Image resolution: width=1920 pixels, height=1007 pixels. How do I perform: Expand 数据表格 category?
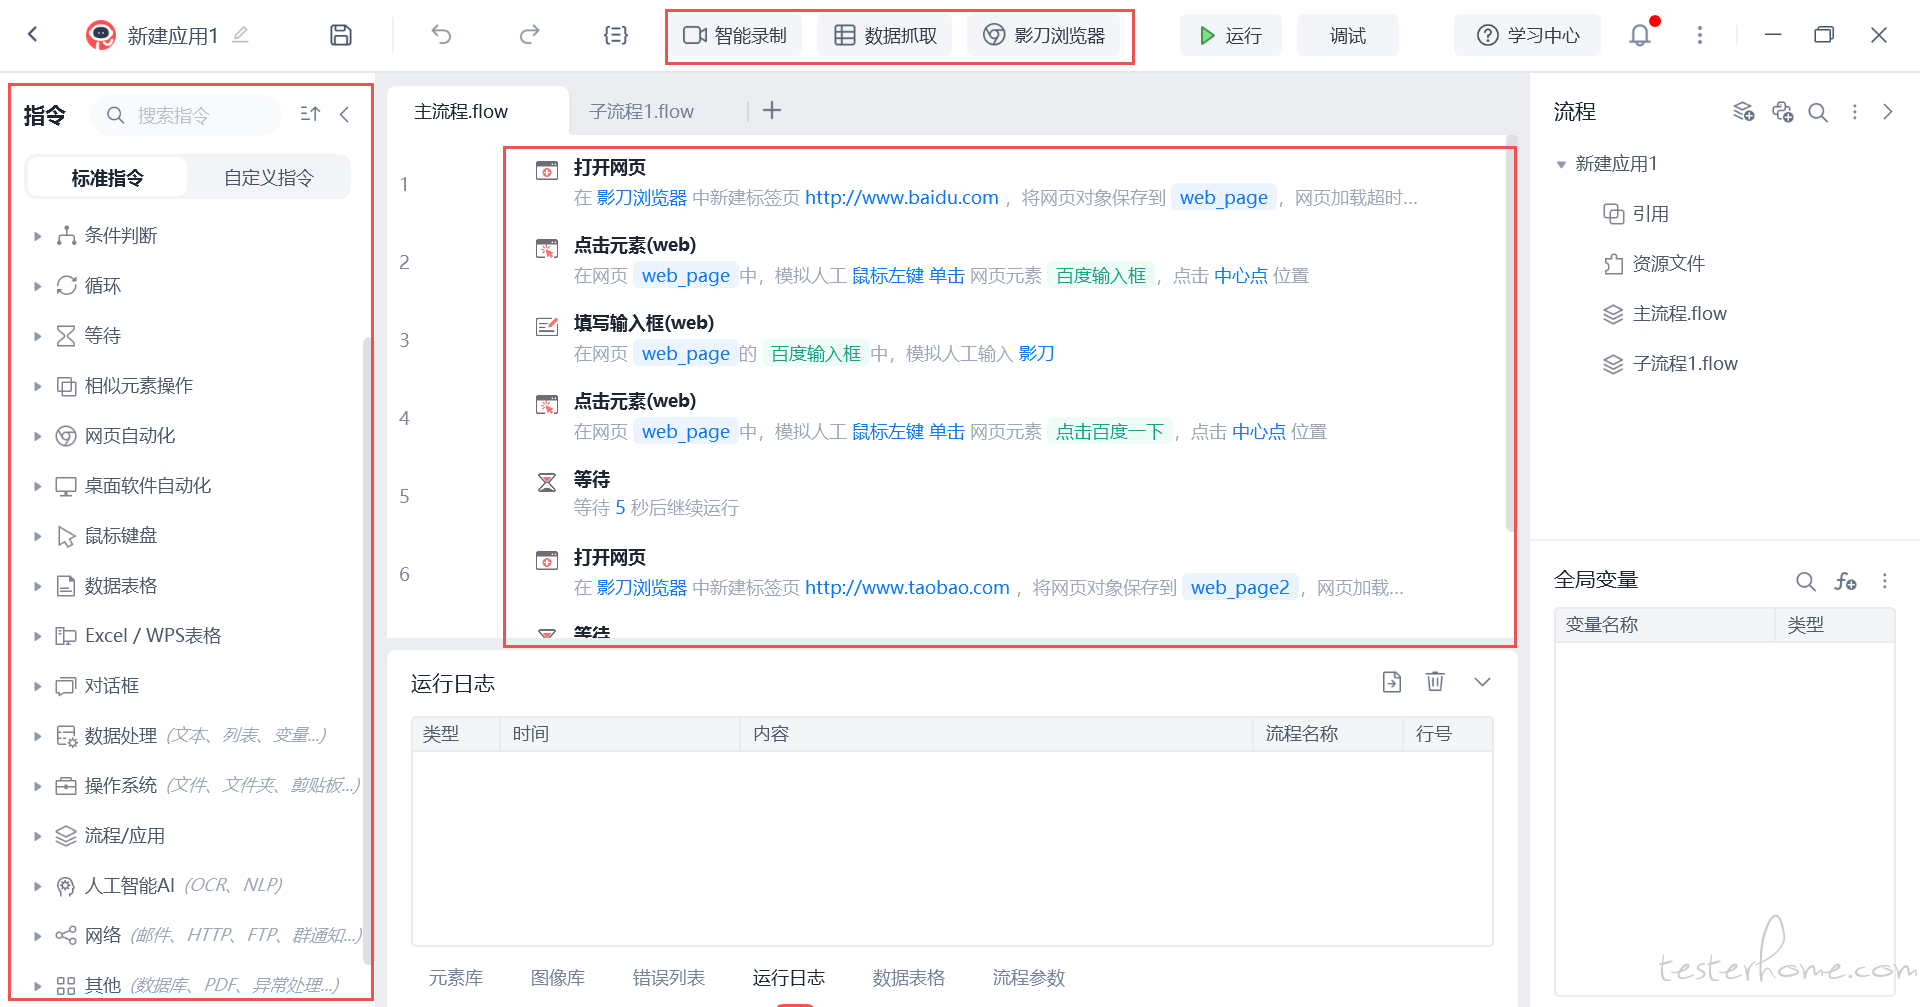point(37,586)
